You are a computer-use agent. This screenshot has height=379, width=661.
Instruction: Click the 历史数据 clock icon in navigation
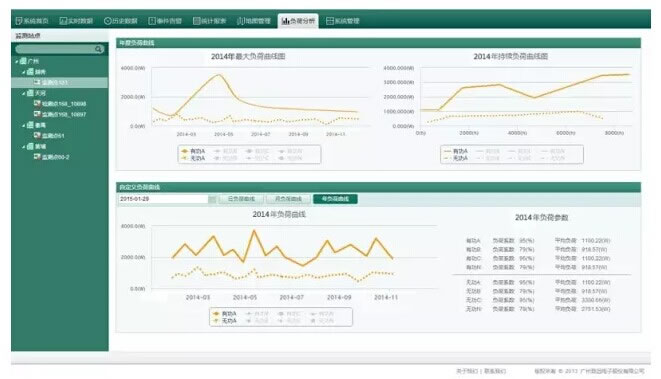pyautogui.click(x=107, y=21)
